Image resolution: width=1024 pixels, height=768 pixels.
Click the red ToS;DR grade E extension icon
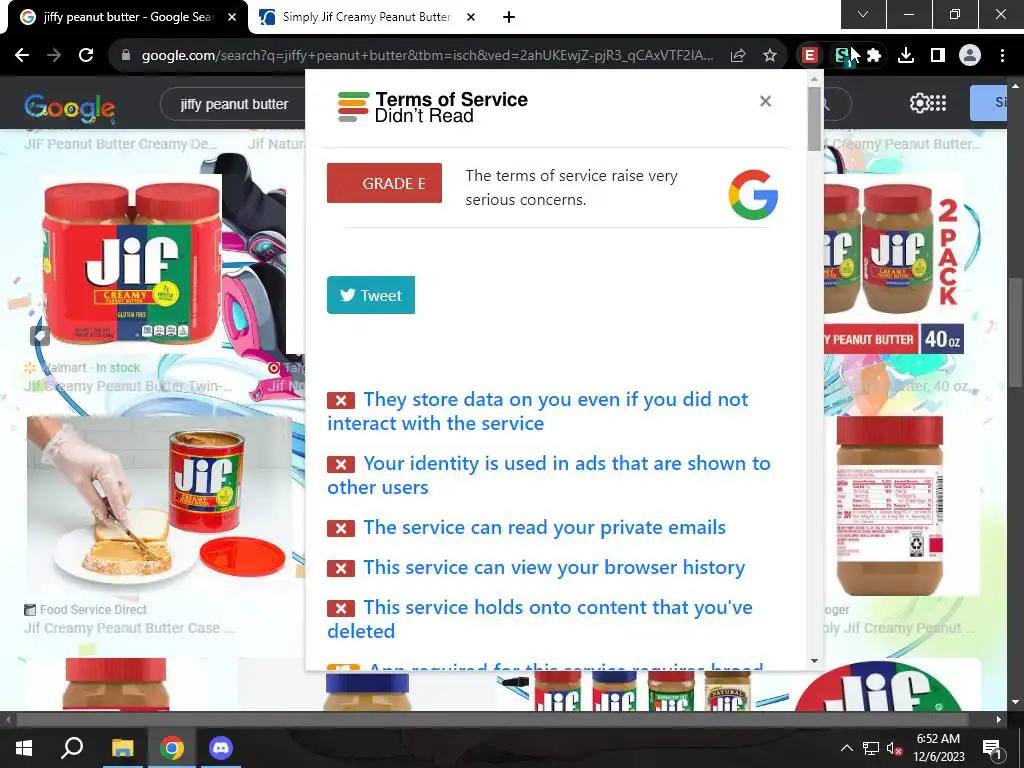coord(809,56)
